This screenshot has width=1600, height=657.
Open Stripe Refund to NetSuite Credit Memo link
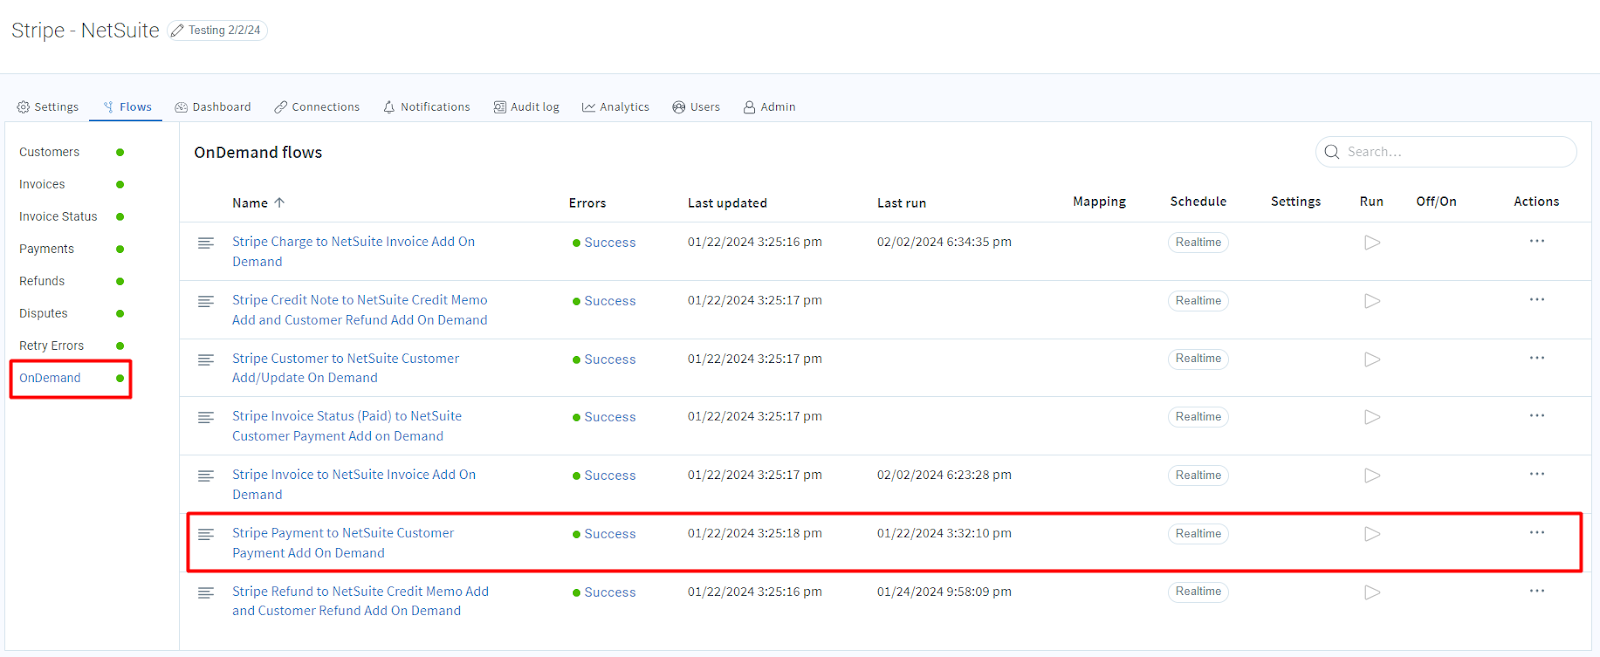(x=361, y=601)
